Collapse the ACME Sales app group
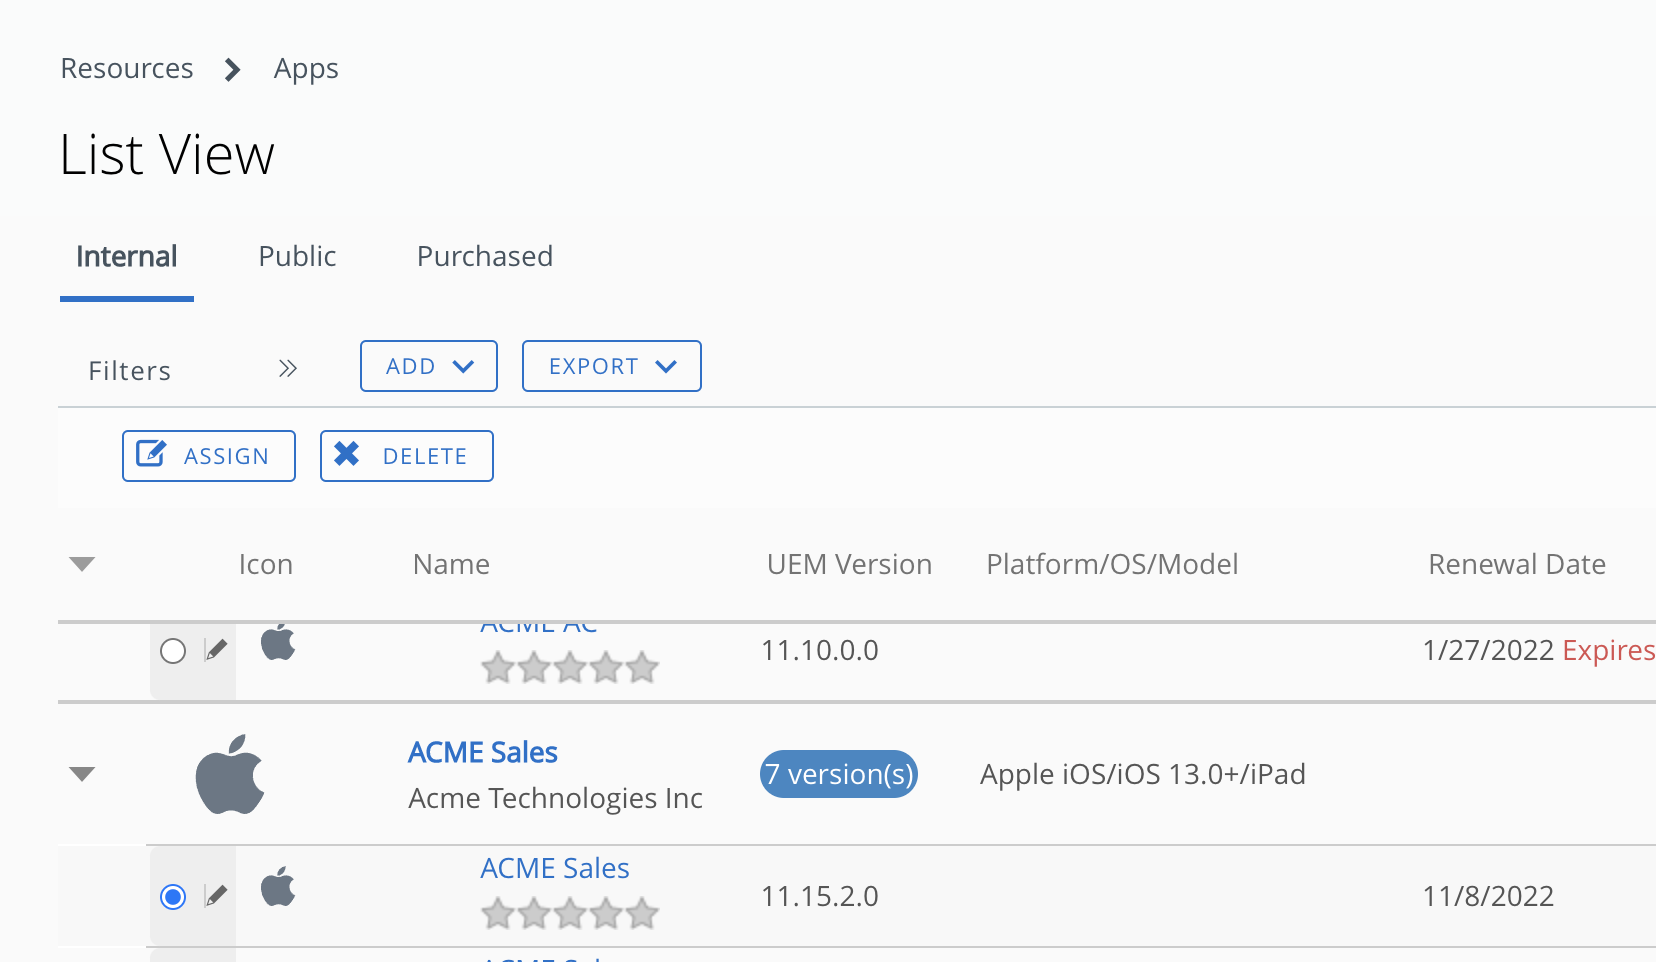Screen dimensions: 1656x962 coord(82,773)
